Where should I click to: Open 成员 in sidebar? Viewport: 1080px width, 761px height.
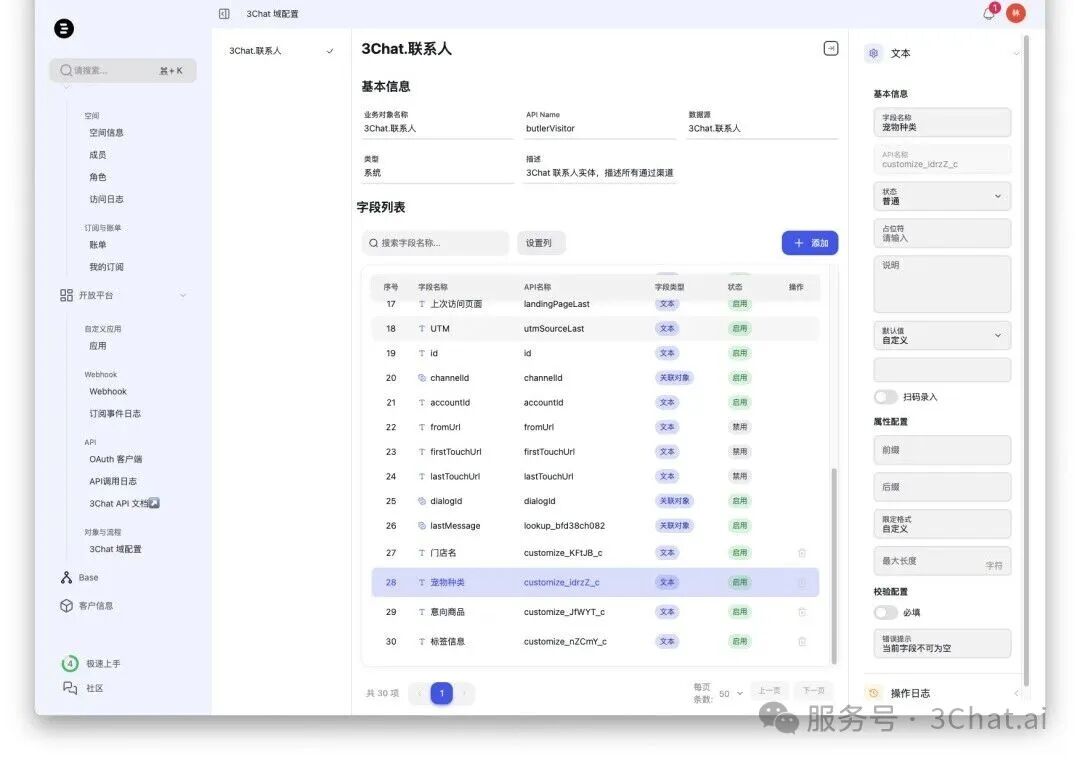coord(98,155)
